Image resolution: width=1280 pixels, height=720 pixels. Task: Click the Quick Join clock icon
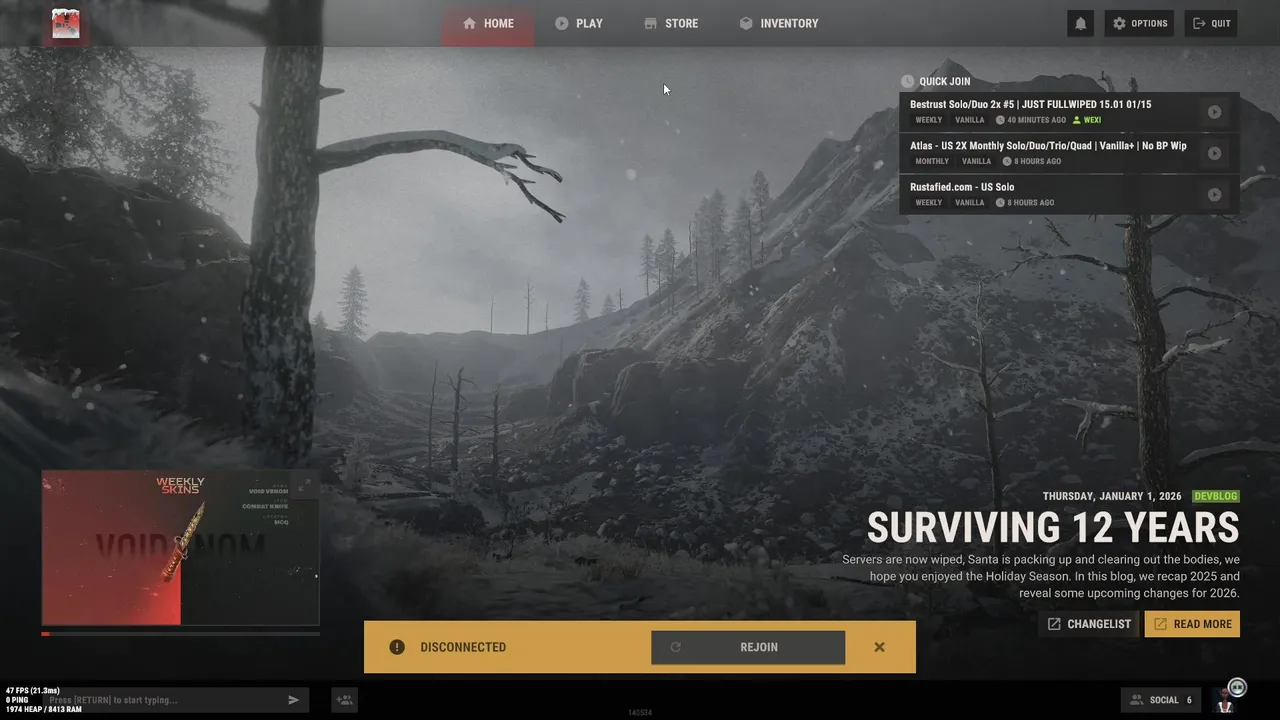click(907, 81)
